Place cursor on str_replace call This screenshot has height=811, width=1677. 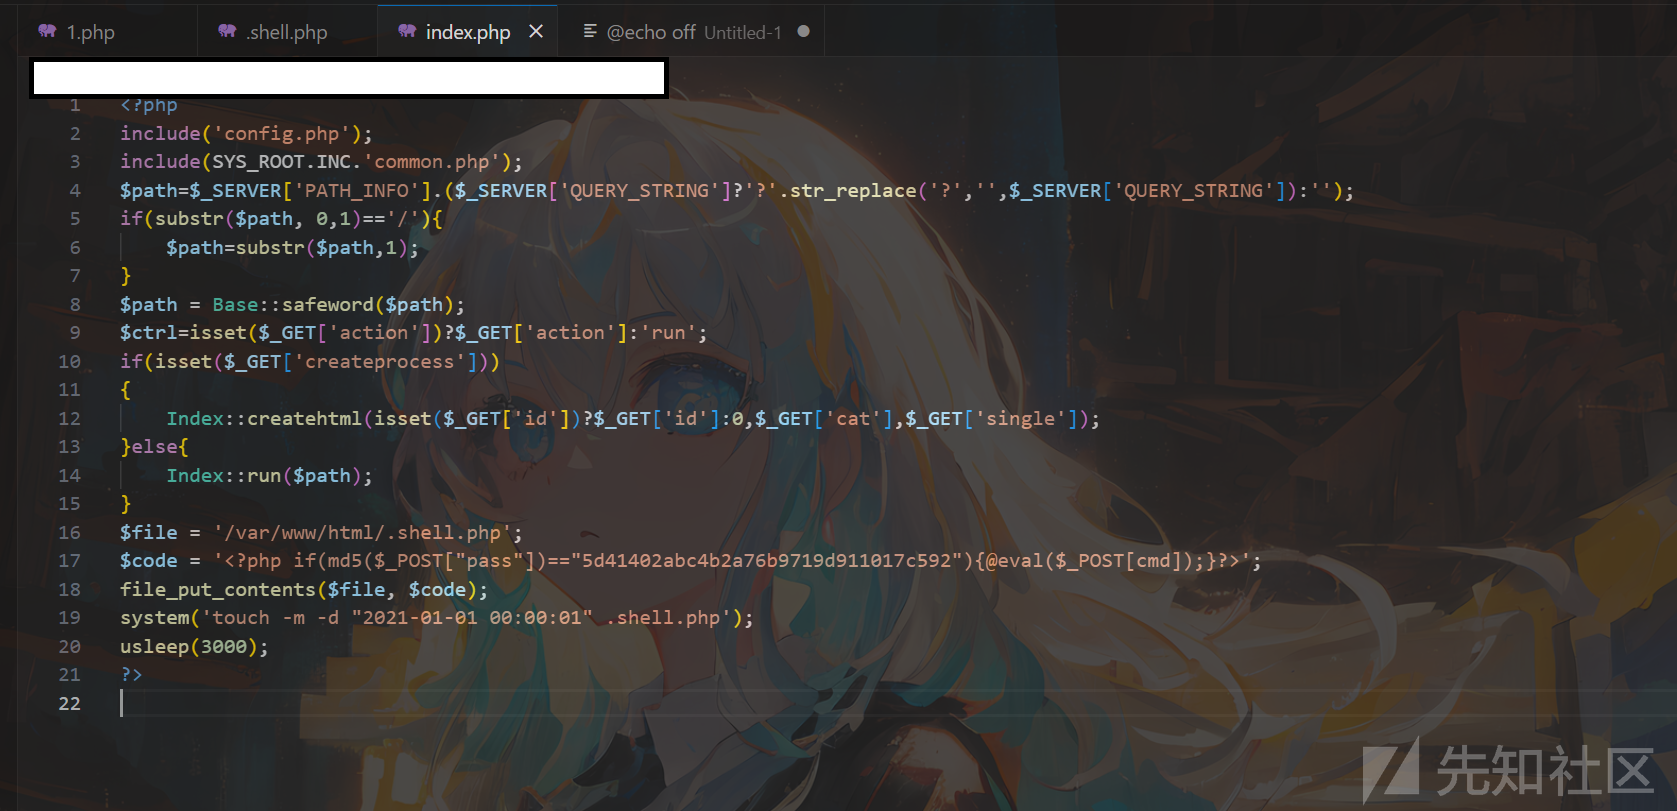pos(853,190)
